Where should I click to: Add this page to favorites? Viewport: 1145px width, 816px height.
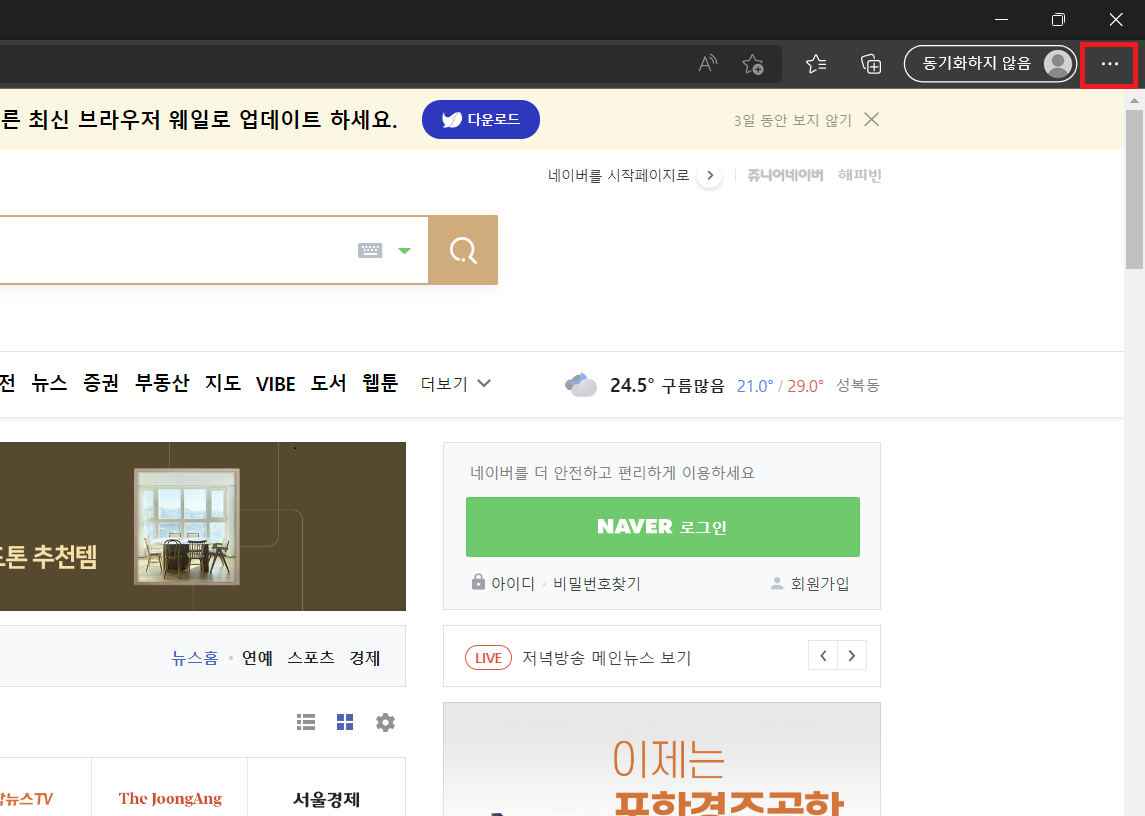coord(753,64)
